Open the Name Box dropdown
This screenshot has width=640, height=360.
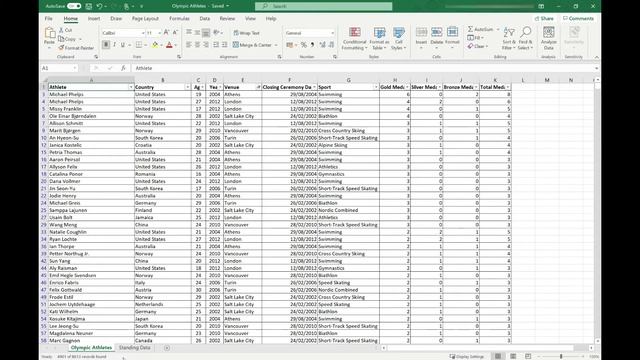[75, 68]
